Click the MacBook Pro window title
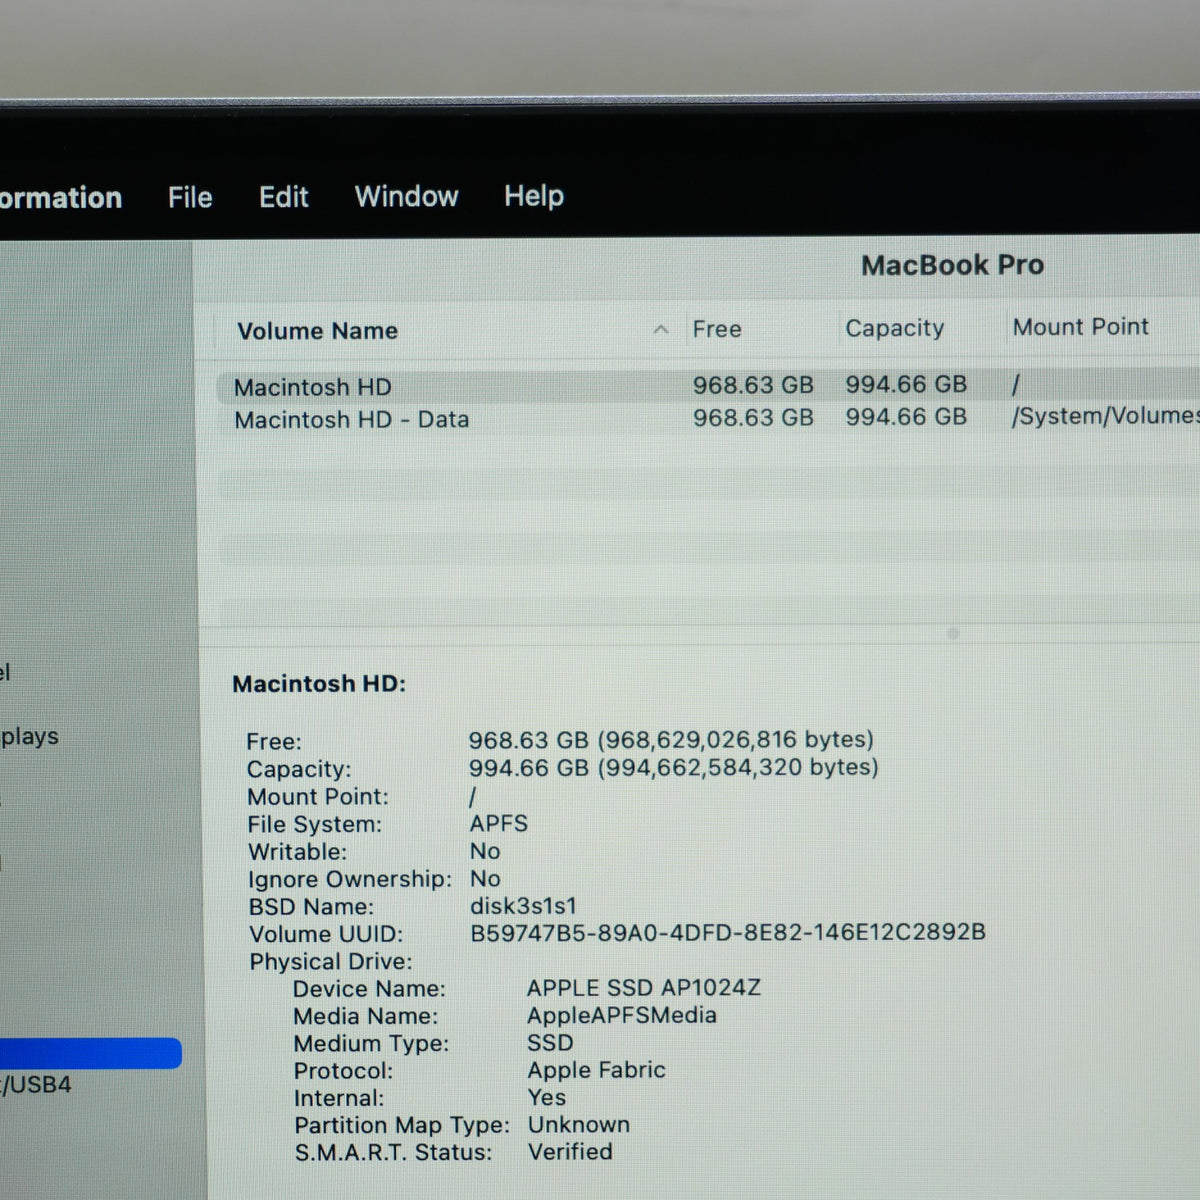 [x=952, y=265]
